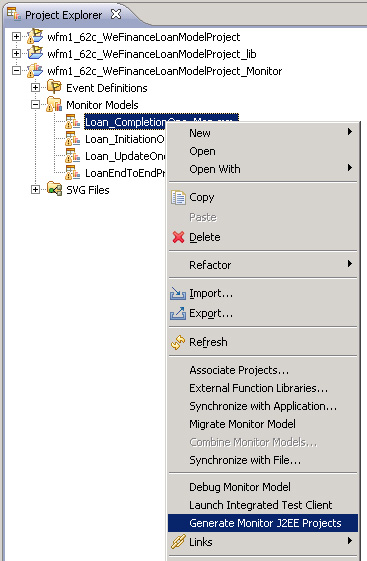The width and height of the screenshot is (367, 561).
Task: Choose Associate Projects... menu entry
Action: pos(263,370)
